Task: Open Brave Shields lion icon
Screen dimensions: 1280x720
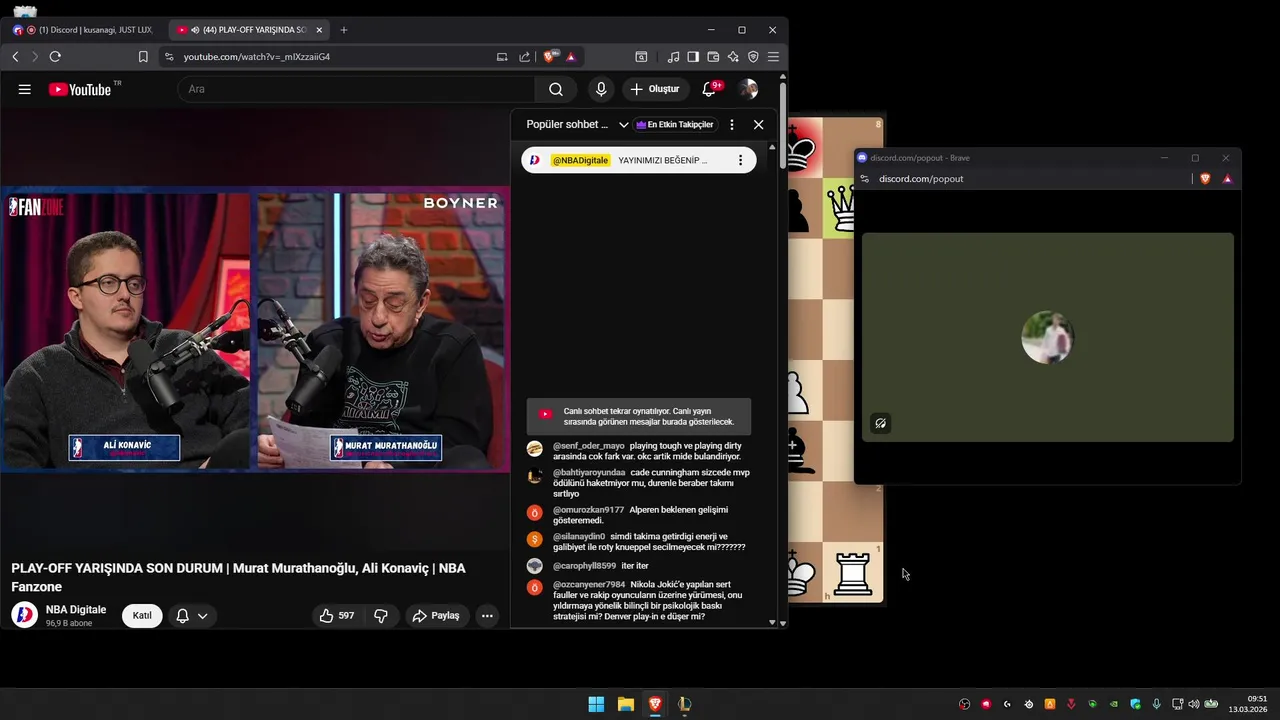Action: (x=549, y=57)
